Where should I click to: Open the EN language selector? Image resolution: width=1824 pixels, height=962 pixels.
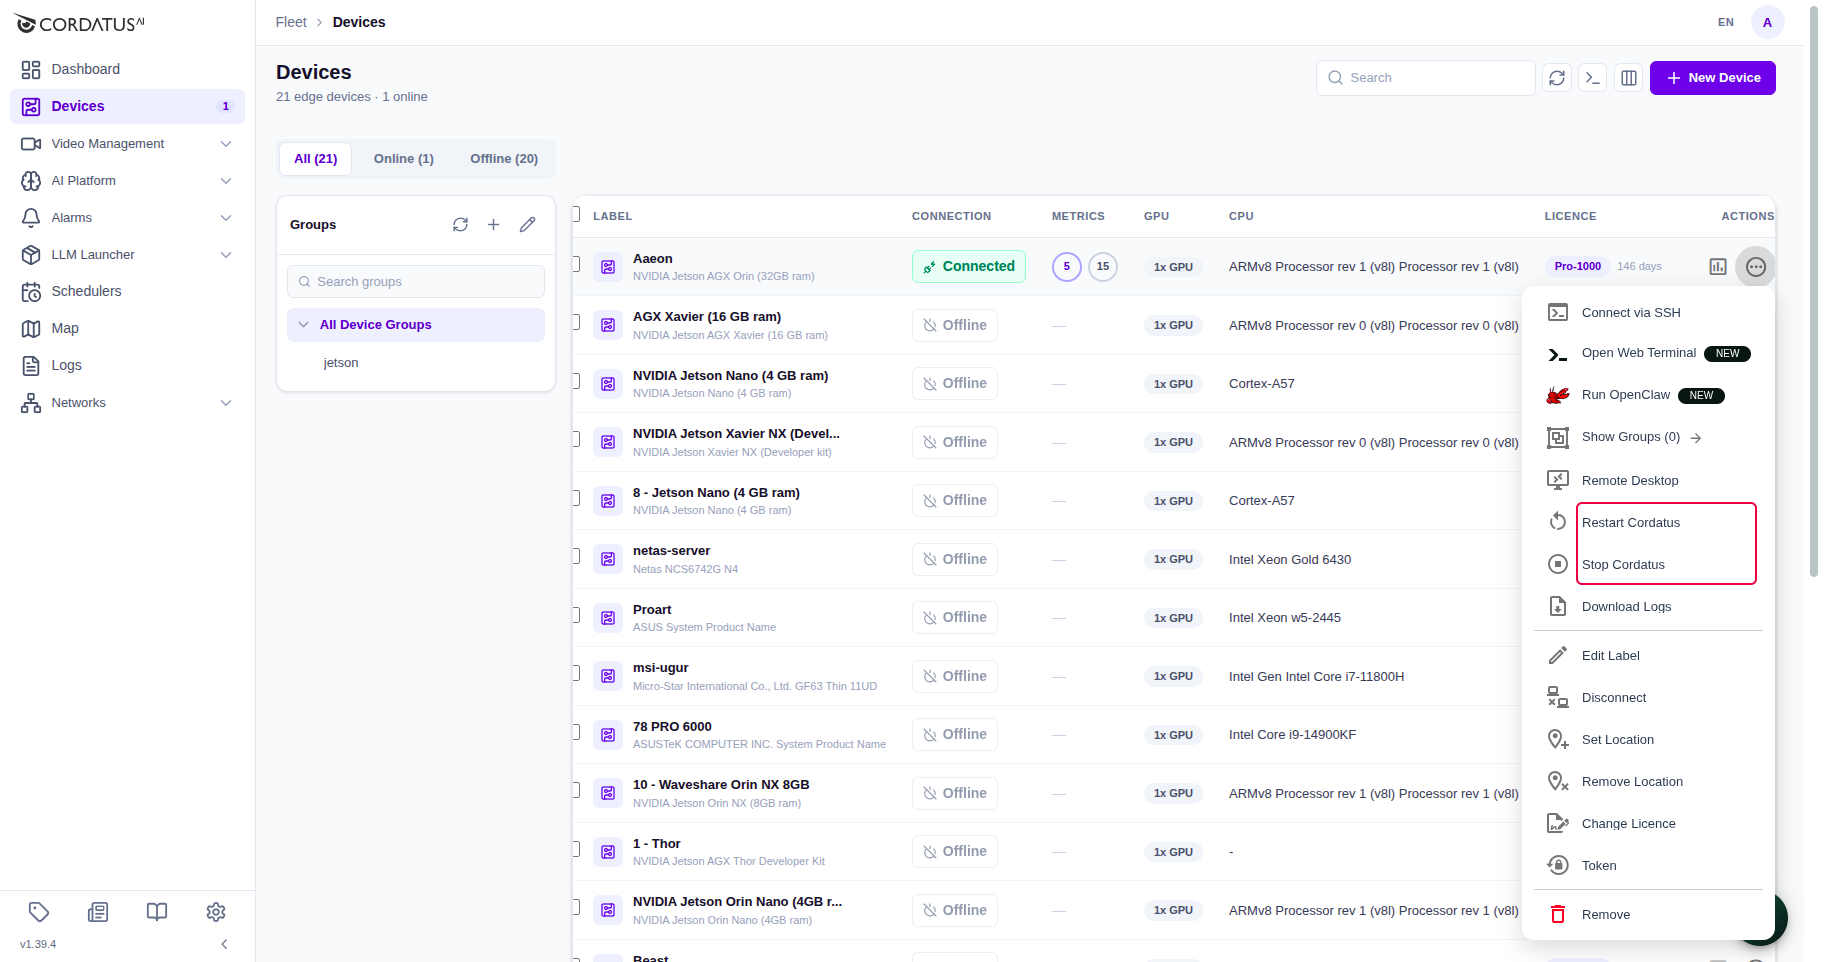pos(1726,22)
